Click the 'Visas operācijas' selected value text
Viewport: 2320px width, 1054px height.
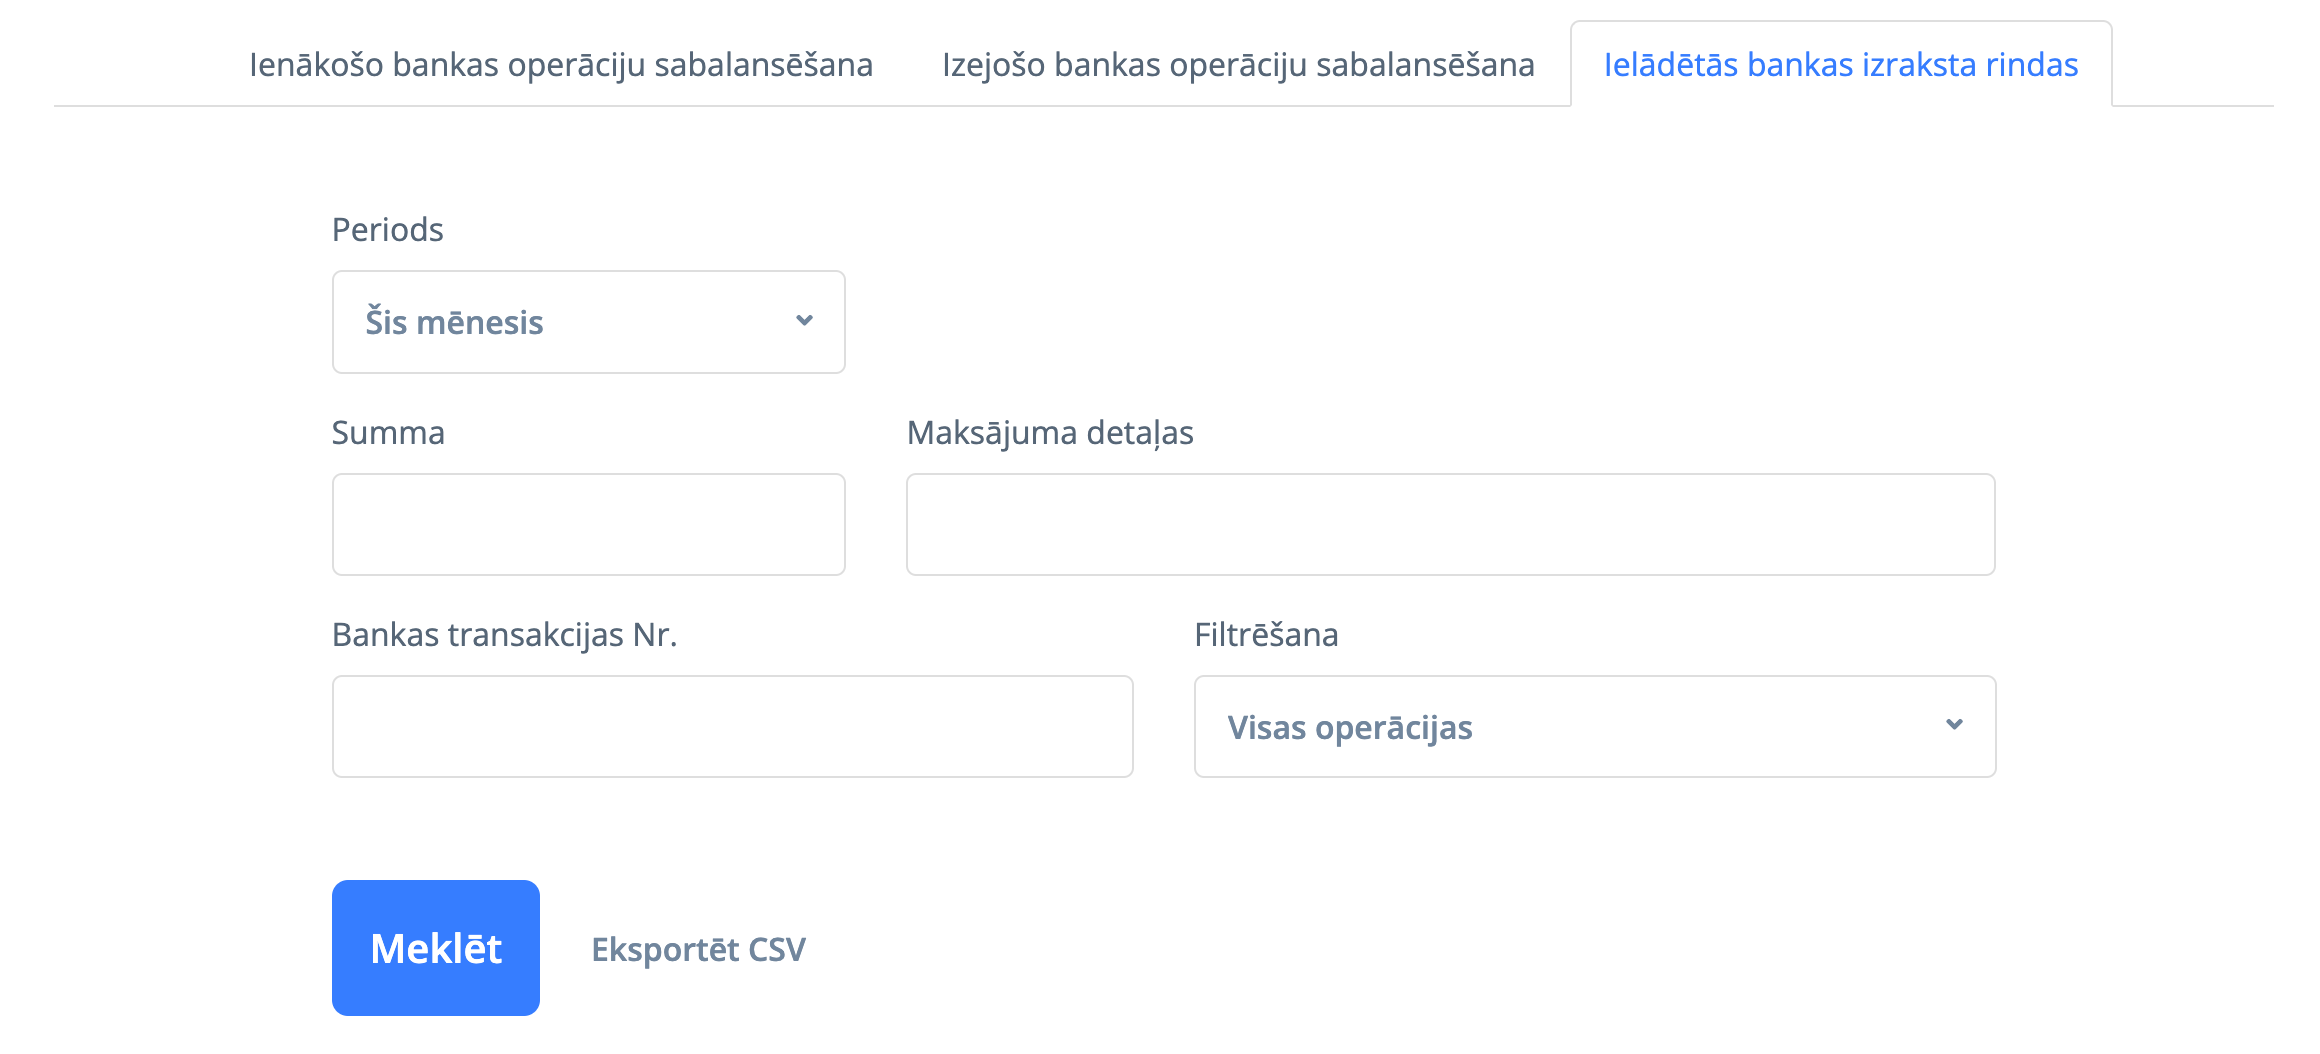(x=1350, y=728)
